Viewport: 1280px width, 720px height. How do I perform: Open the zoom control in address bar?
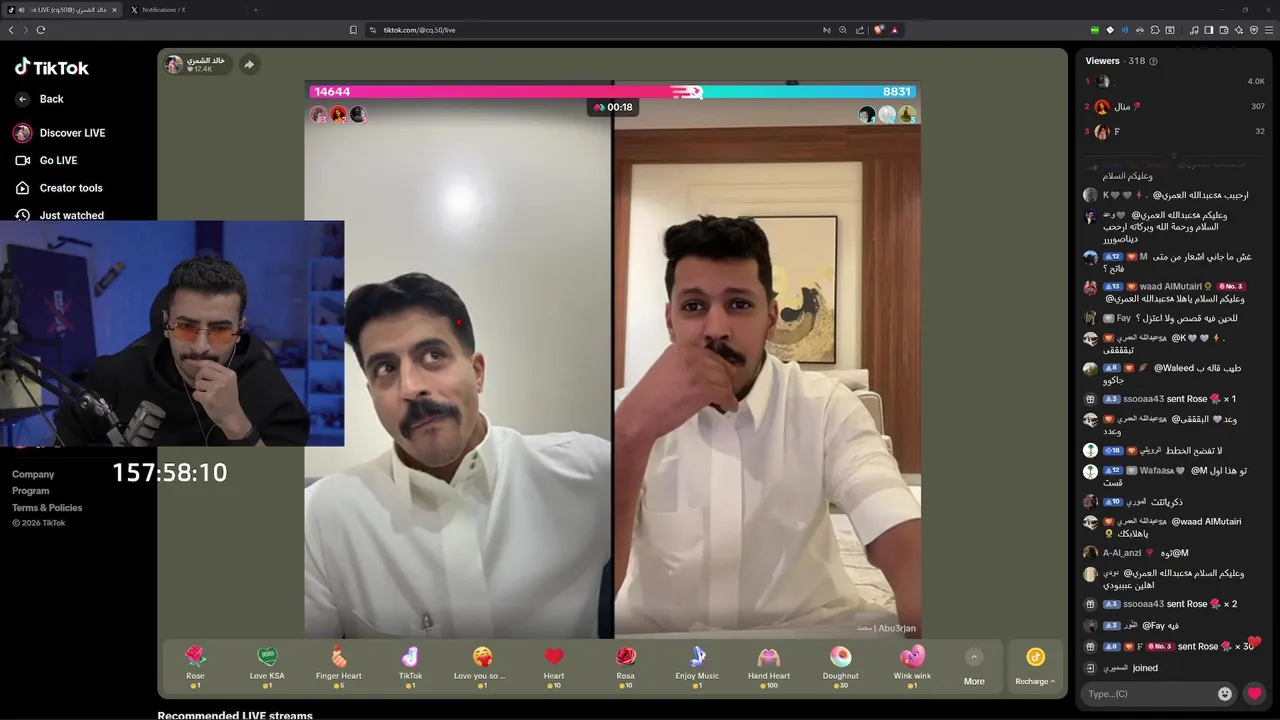click(843, 30)
